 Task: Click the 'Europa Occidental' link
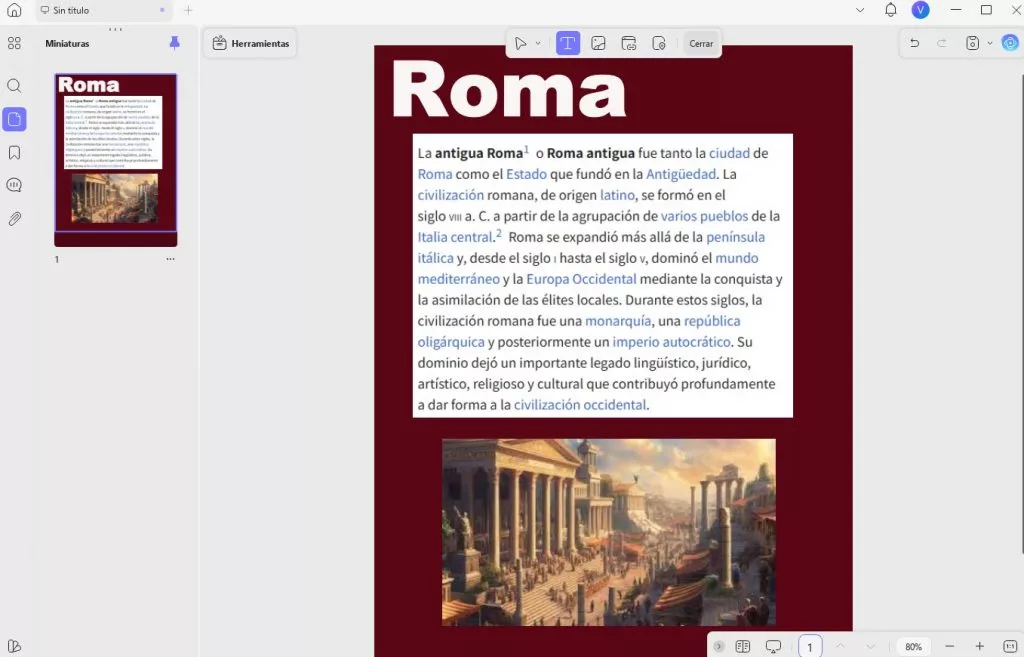581,279
